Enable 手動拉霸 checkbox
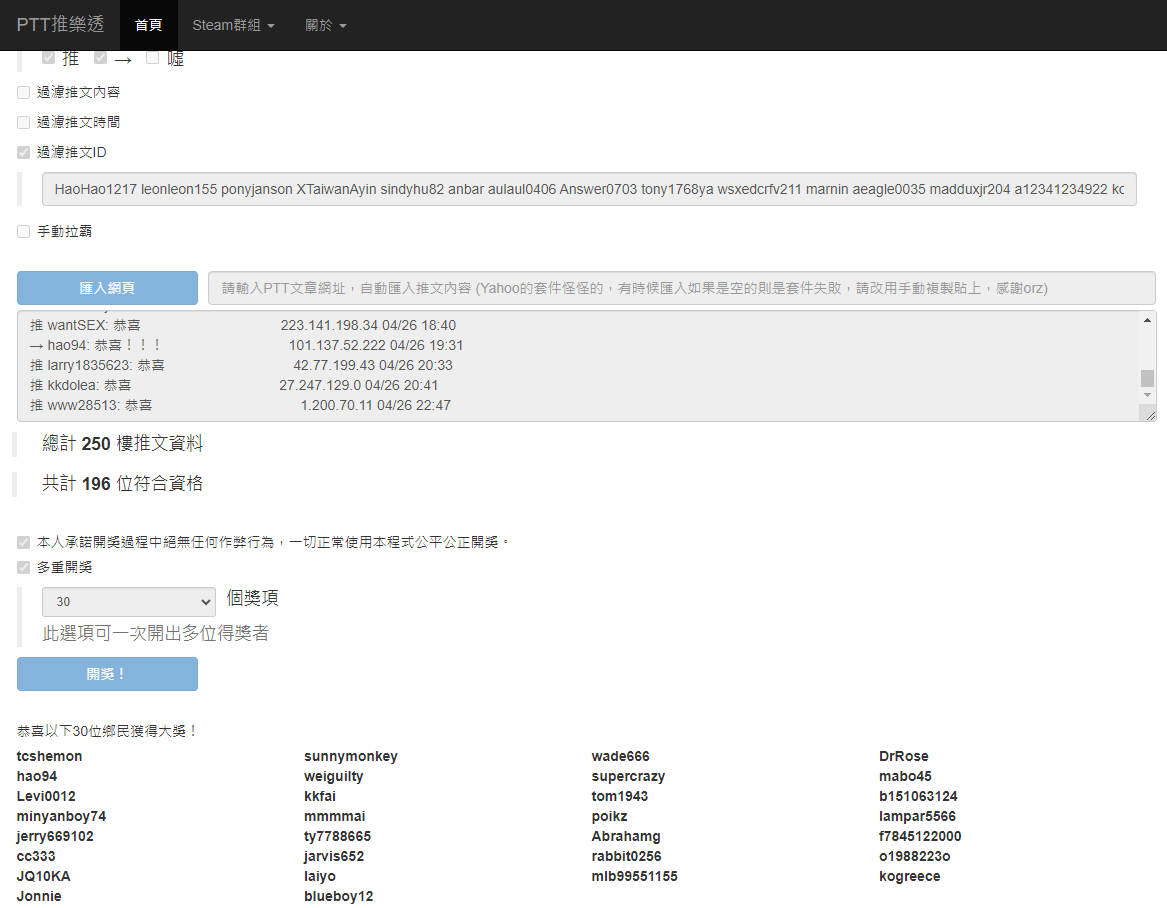Screen dimensions: 1167x908 [x=24, y=231]
